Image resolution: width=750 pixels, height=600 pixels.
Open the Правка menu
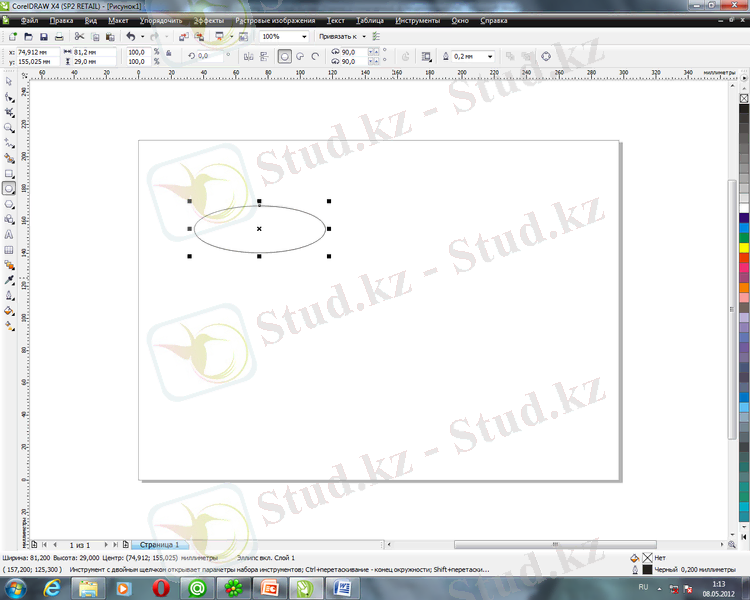(x=61, y=21)
